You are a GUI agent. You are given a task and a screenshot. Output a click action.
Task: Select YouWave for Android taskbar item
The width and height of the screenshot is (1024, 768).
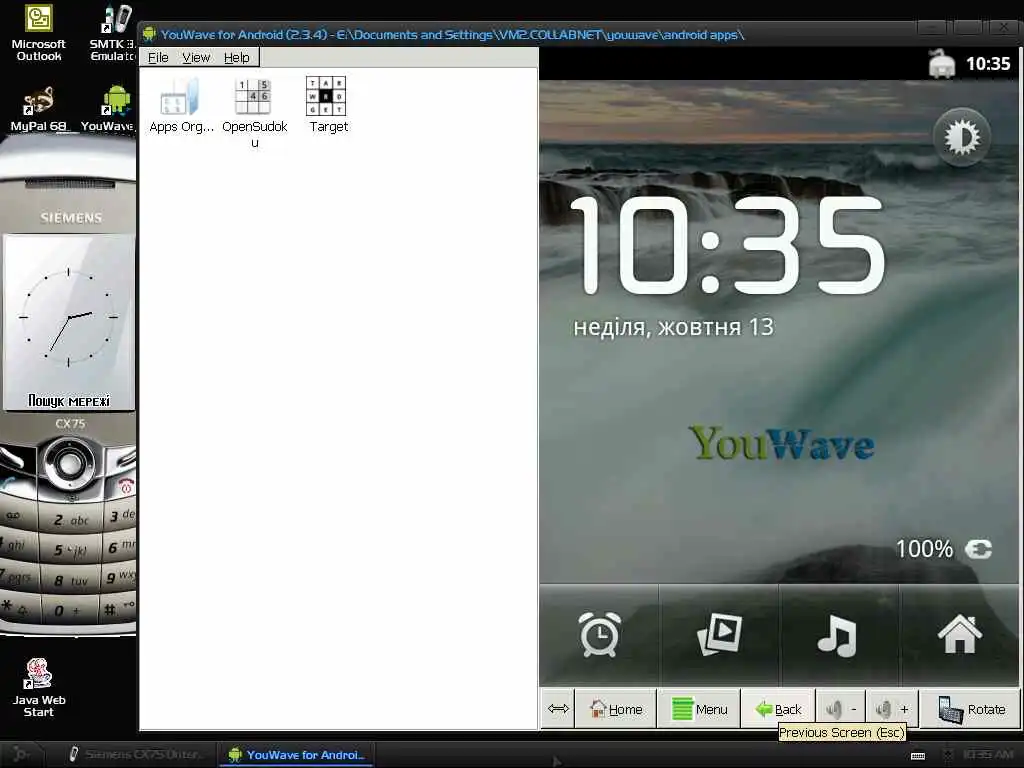coord(297,754)
